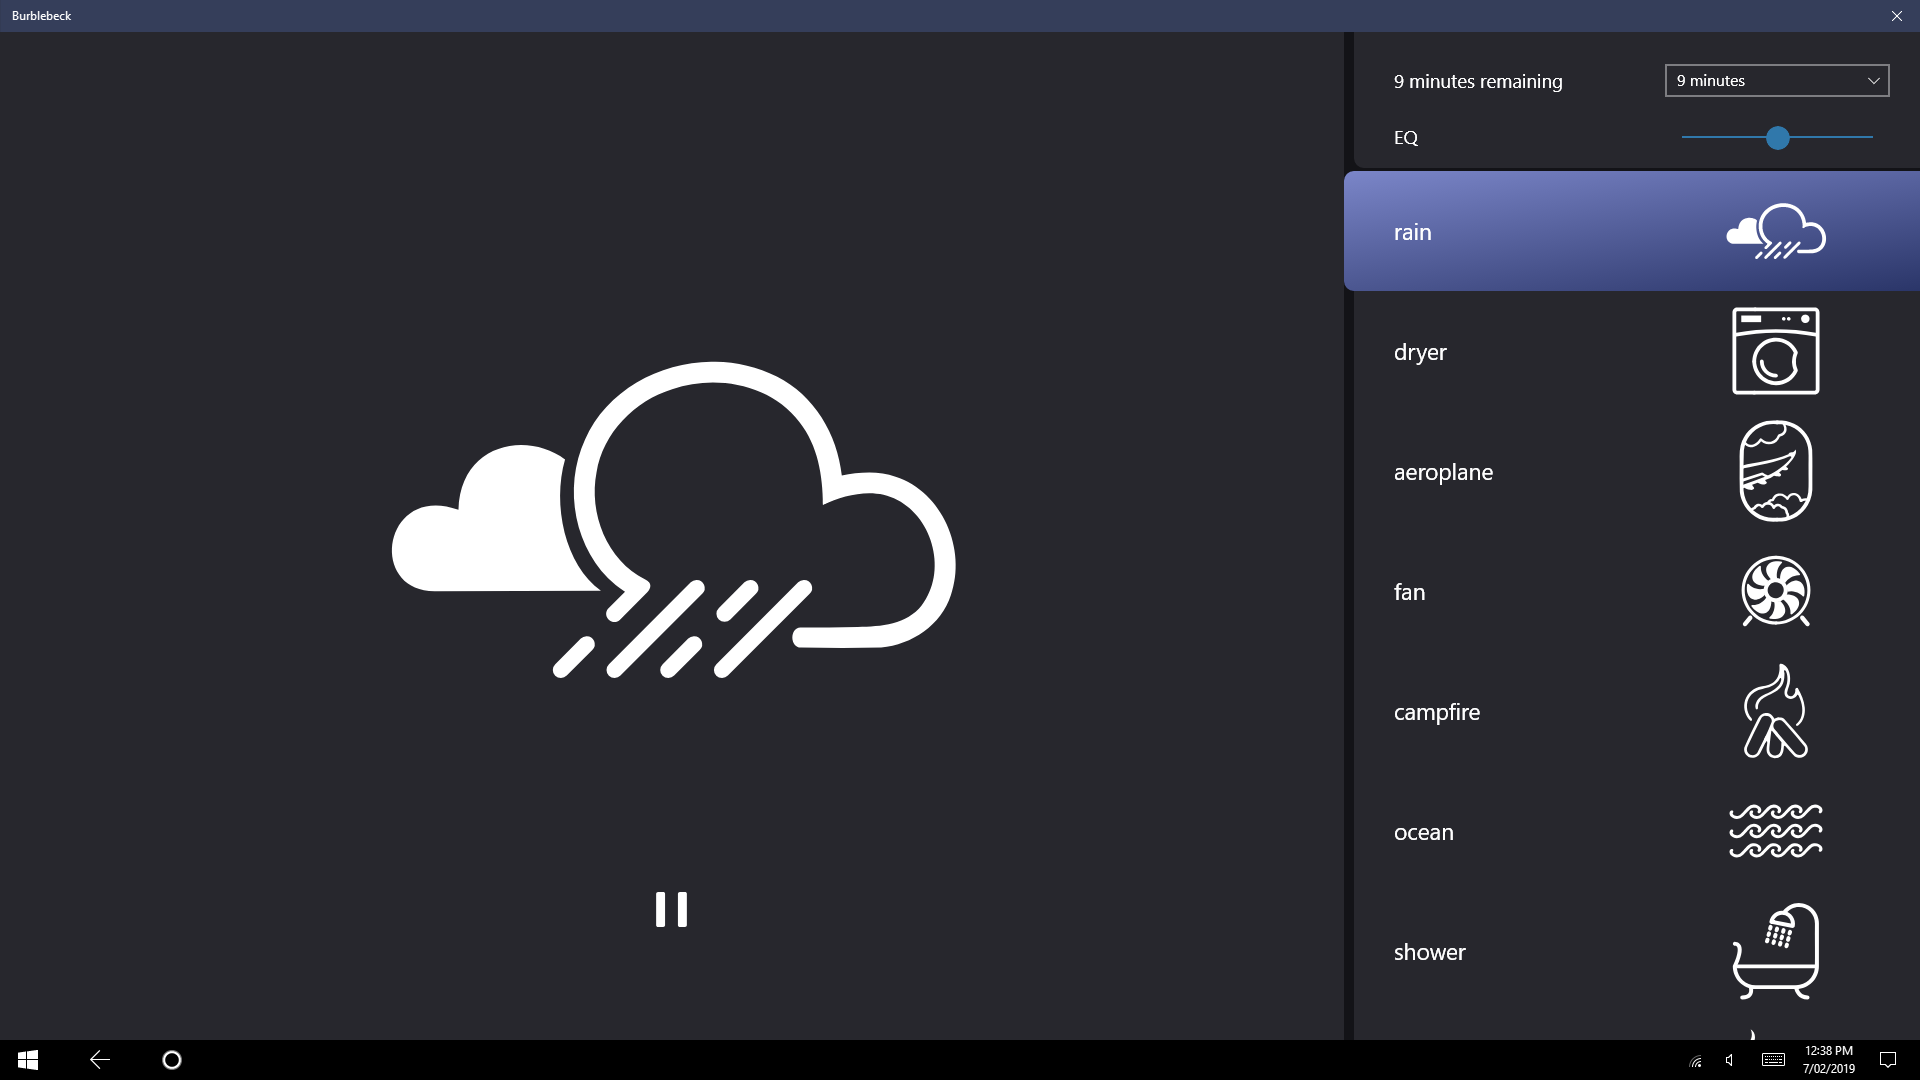The image size is (1920, 1080).
Task: Open the system volume tray icon
Action: pyautogui.click(x=1729, y=1060)
